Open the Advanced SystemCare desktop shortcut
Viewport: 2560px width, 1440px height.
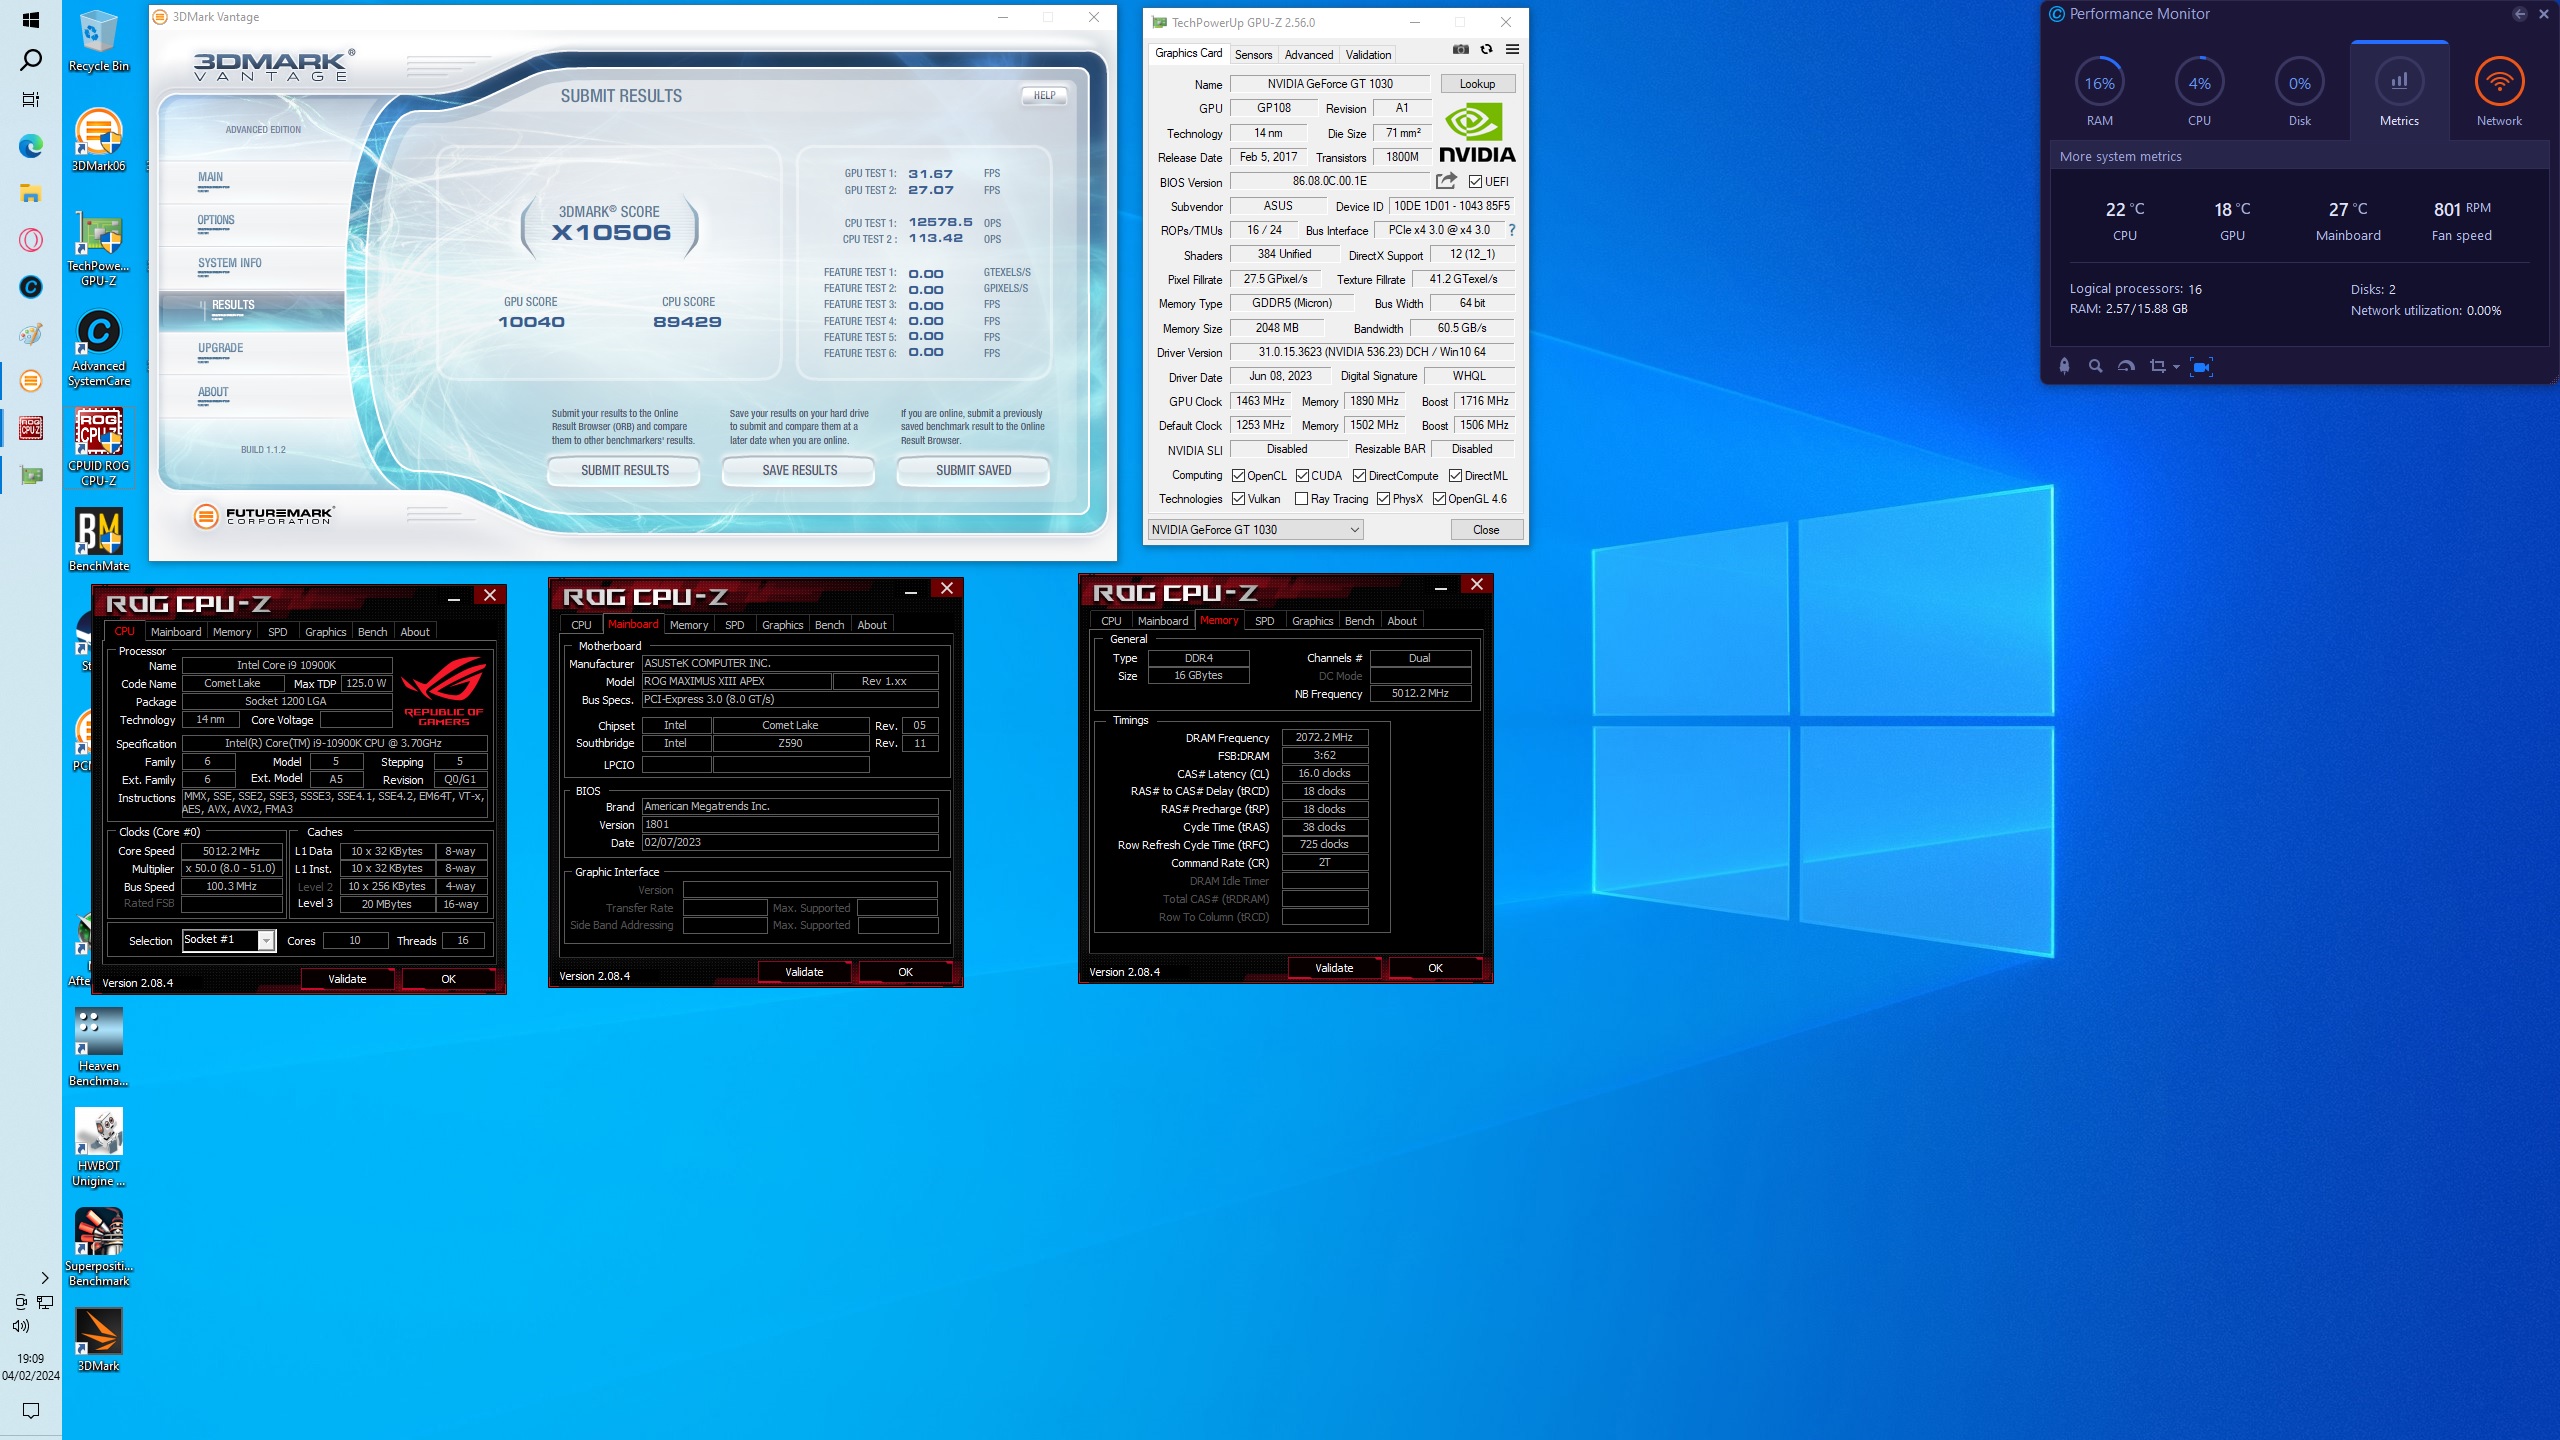(98, 348)
